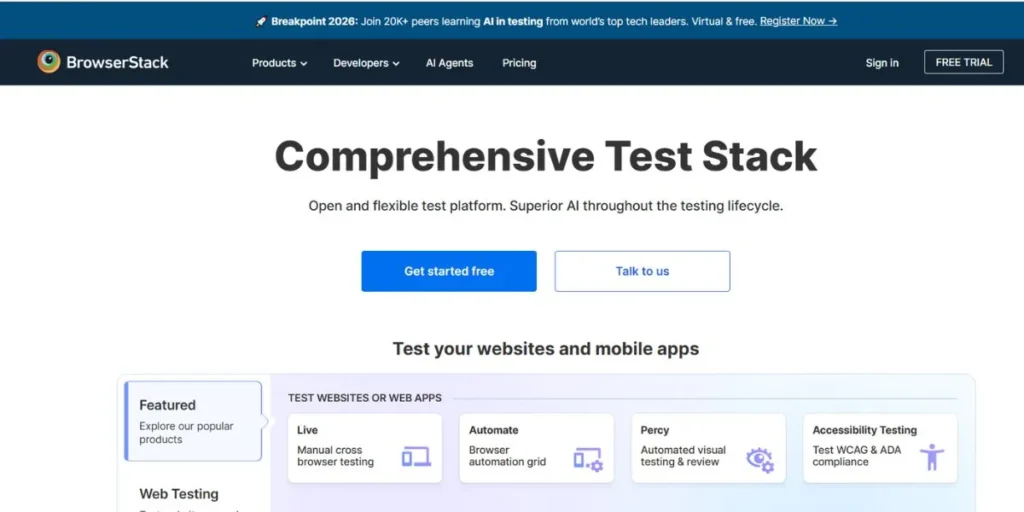This screenshot has width=1024, height=512.
Task: Open the AI Agents nav item
Action: (449, 63)
